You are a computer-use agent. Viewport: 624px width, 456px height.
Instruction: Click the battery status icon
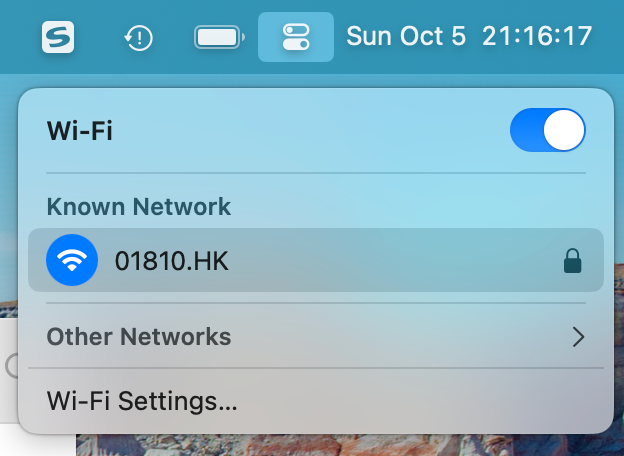click(219, 37)
